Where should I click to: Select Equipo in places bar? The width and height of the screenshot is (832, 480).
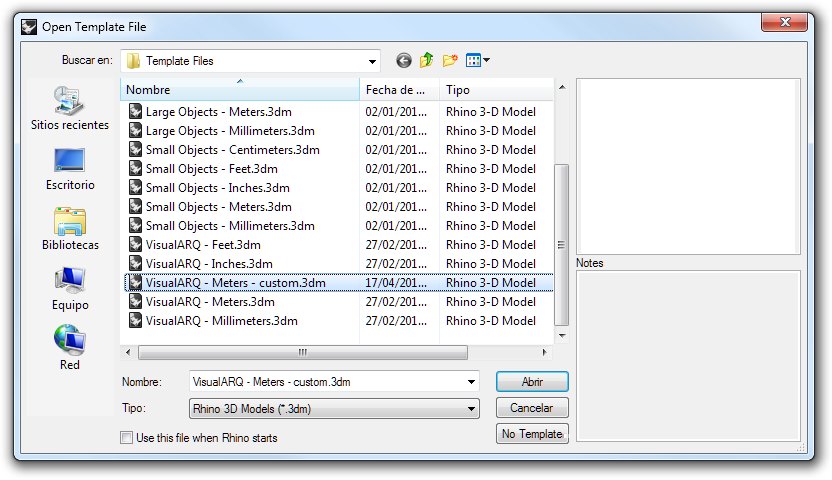click(69, 288)
